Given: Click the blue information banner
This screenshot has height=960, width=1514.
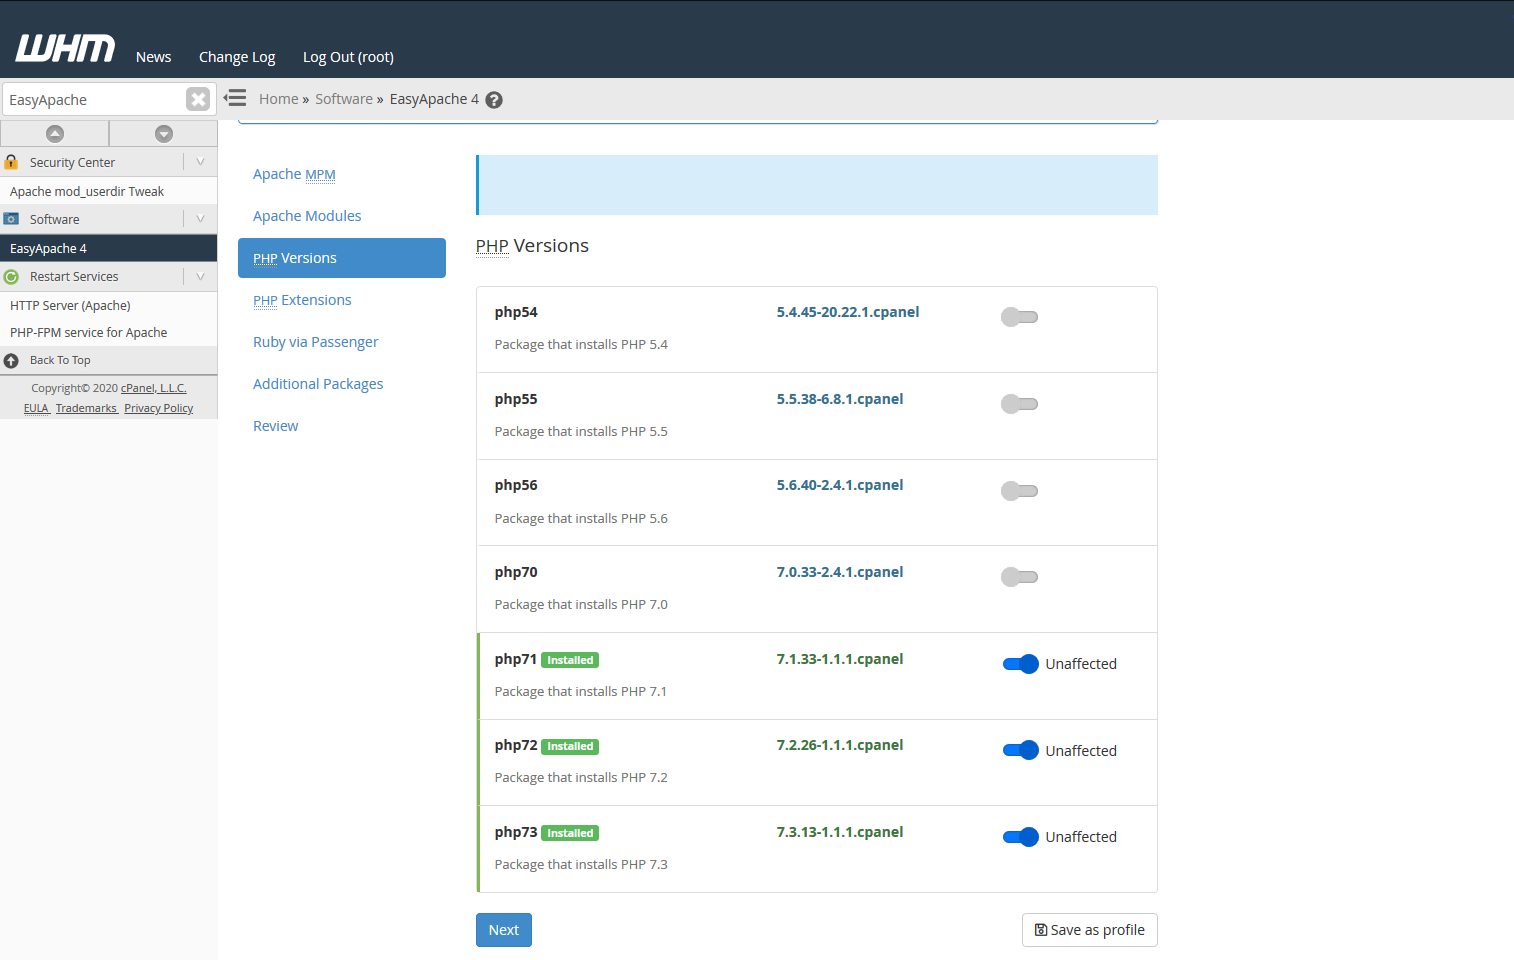Looking at the screenshot, I should [817, 185].
